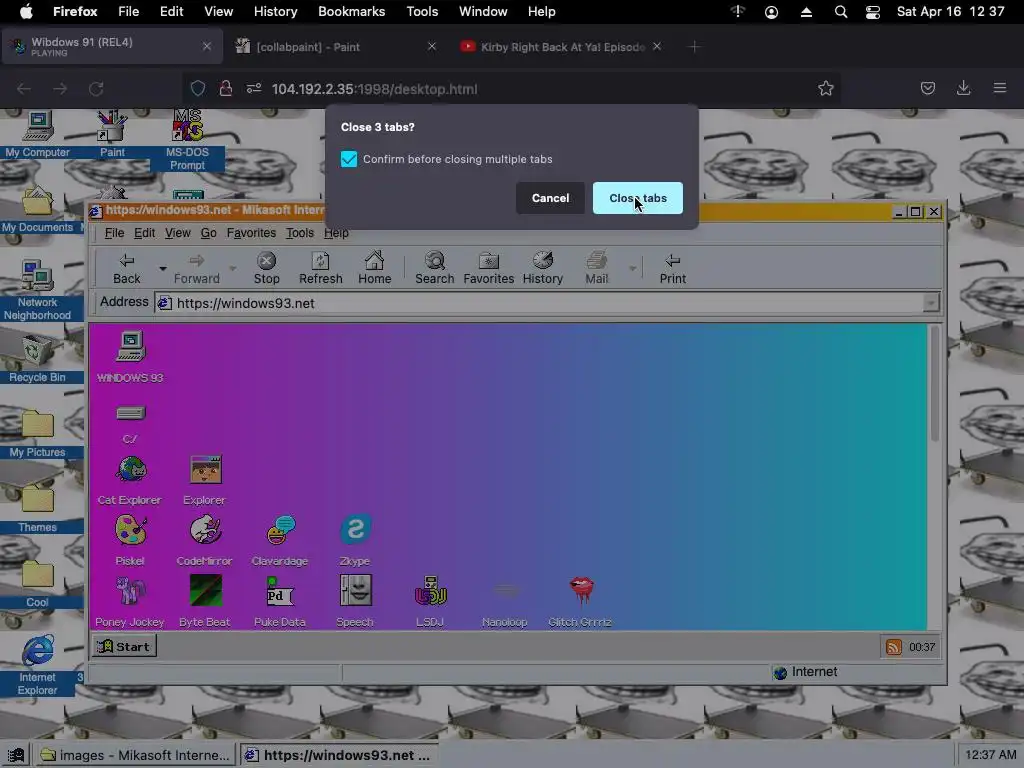This screenshot has width=1024, height=768.
Task: Launch the Explorer icon in Windows 93
Action: [204, 481]
